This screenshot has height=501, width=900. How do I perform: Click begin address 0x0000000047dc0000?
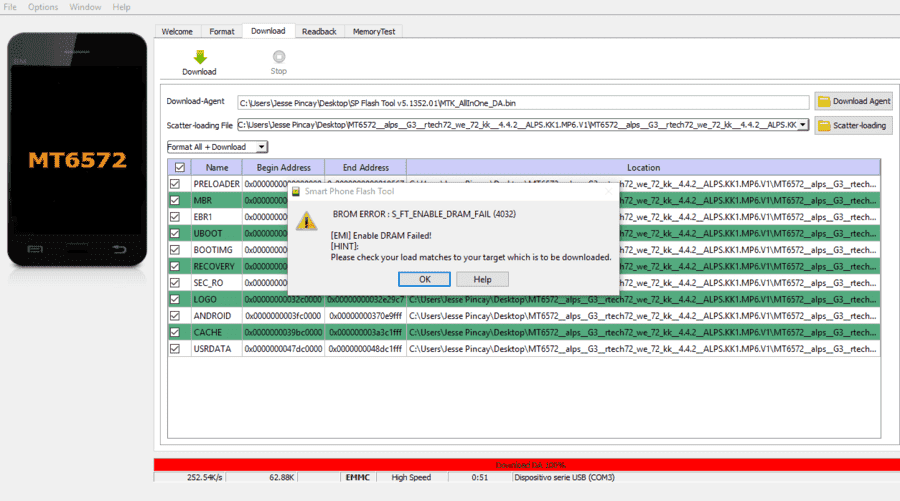[284, 349]
